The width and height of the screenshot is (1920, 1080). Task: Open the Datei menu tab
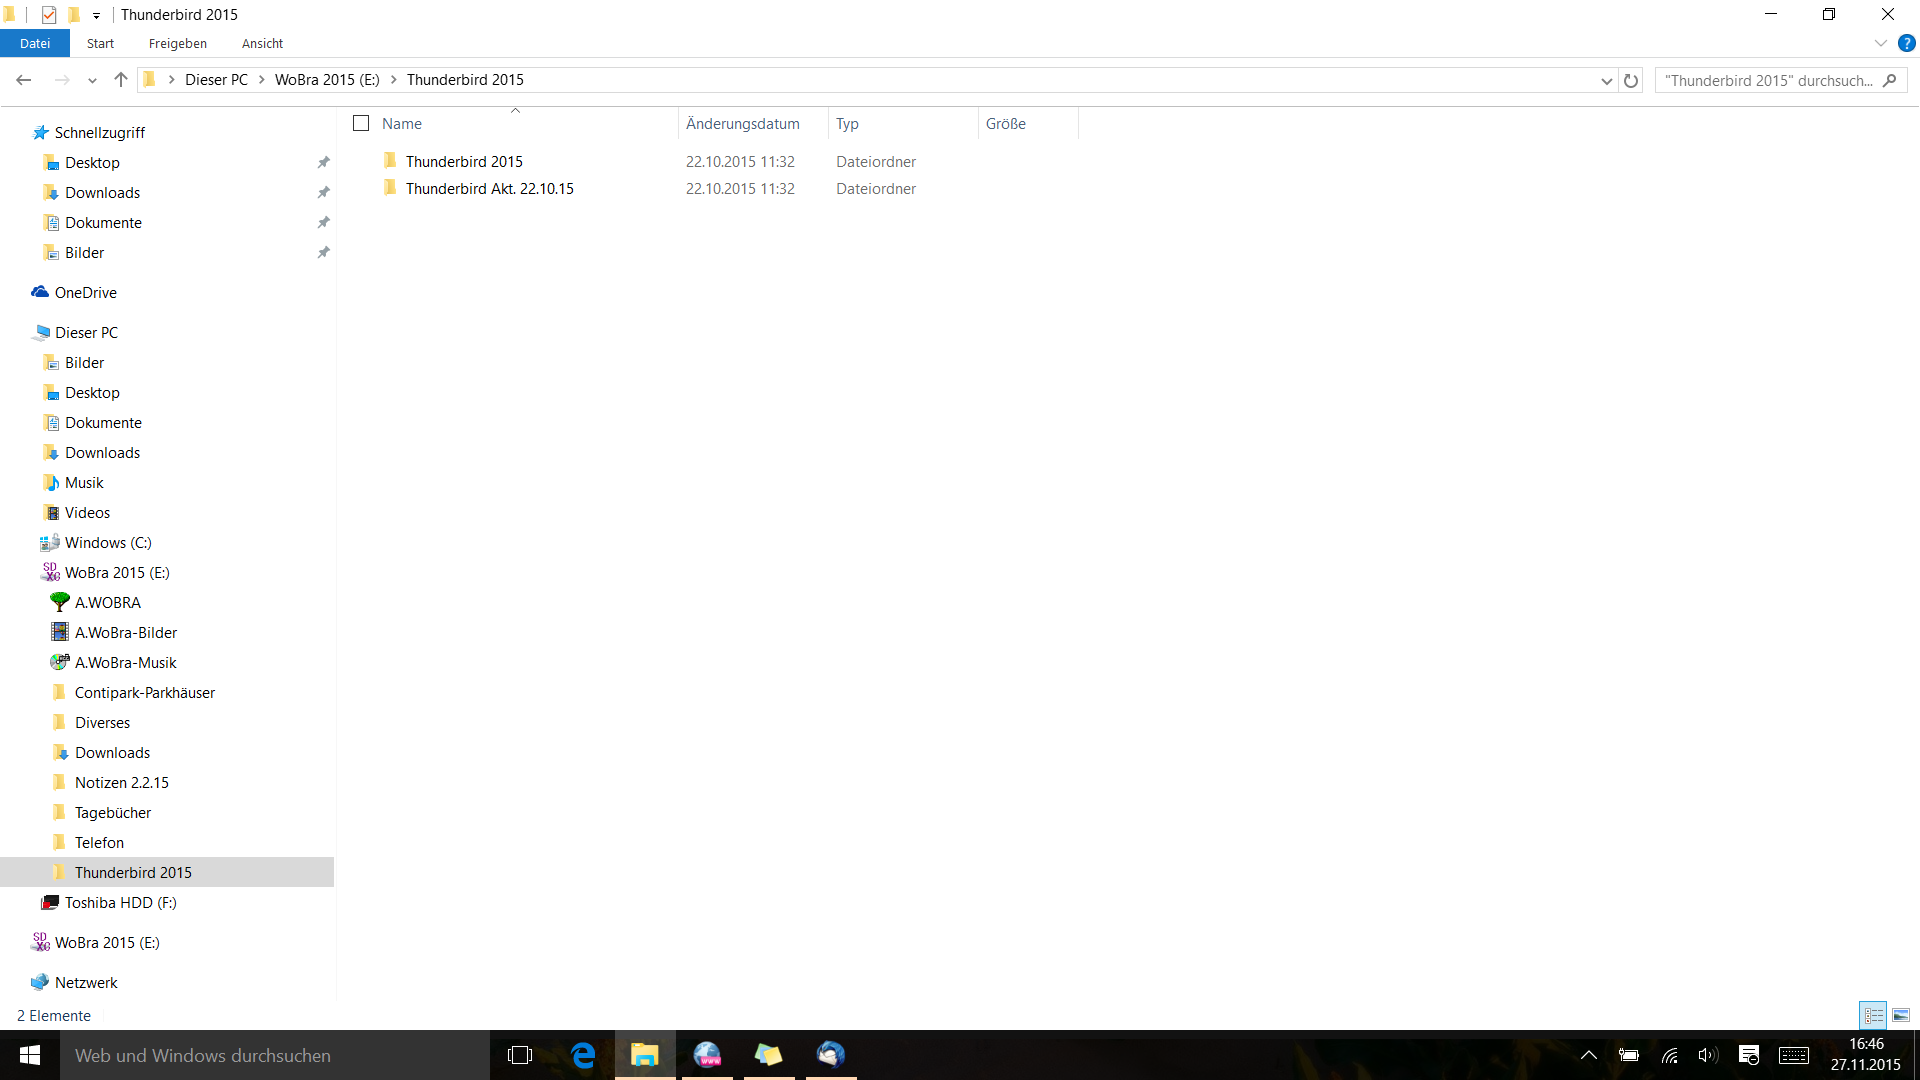(35, 44)
